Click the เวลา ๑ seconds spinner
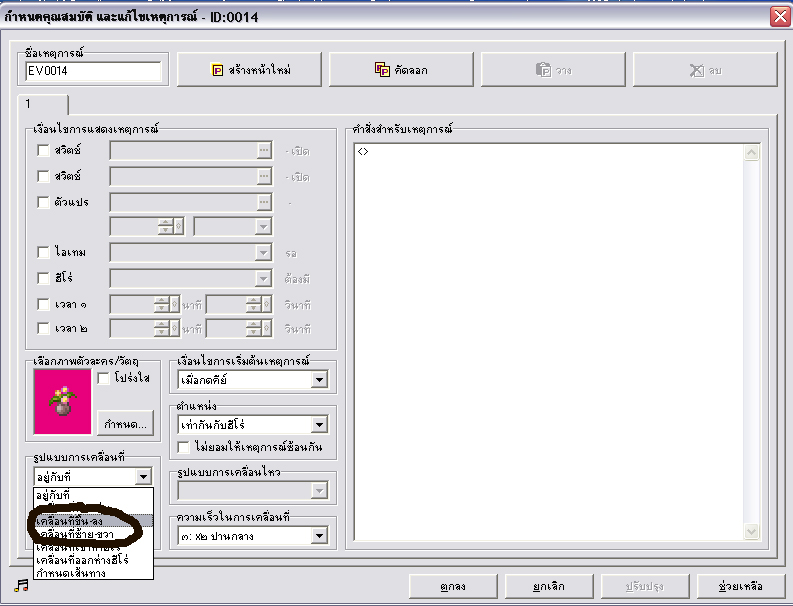 254,305
